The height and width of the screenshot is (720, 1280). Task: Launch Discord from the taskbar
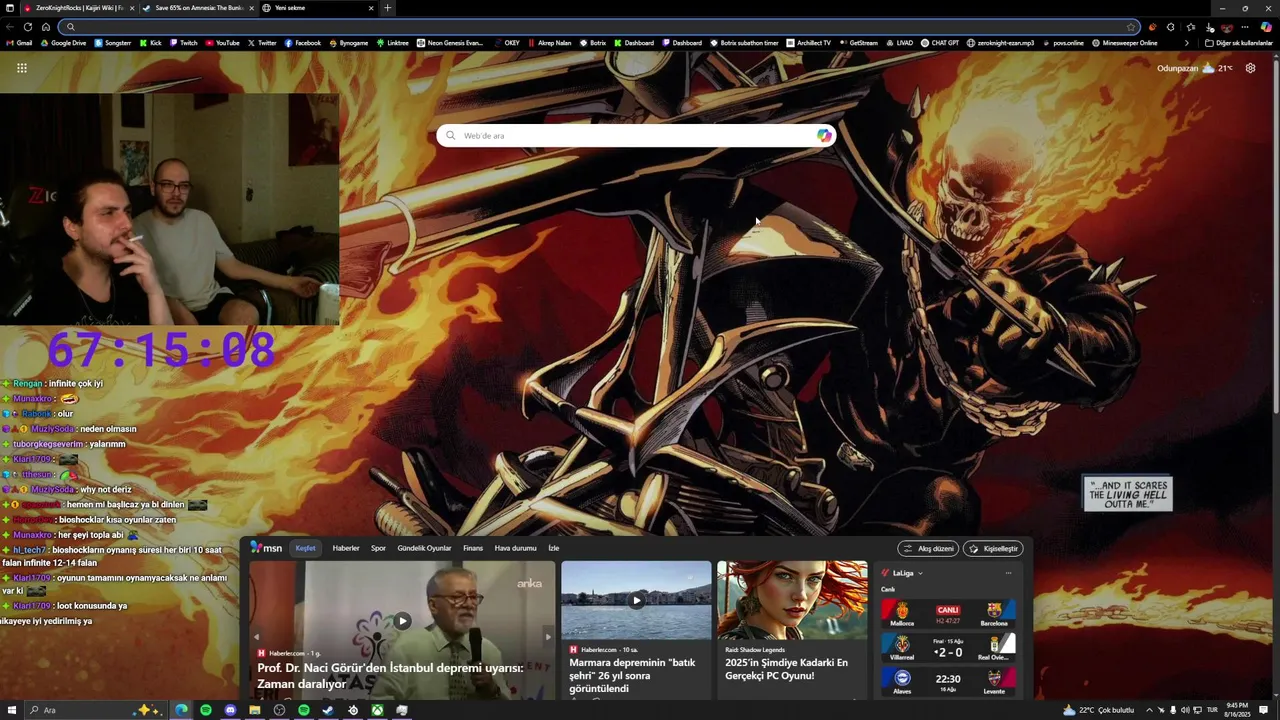tap(230, 710)
